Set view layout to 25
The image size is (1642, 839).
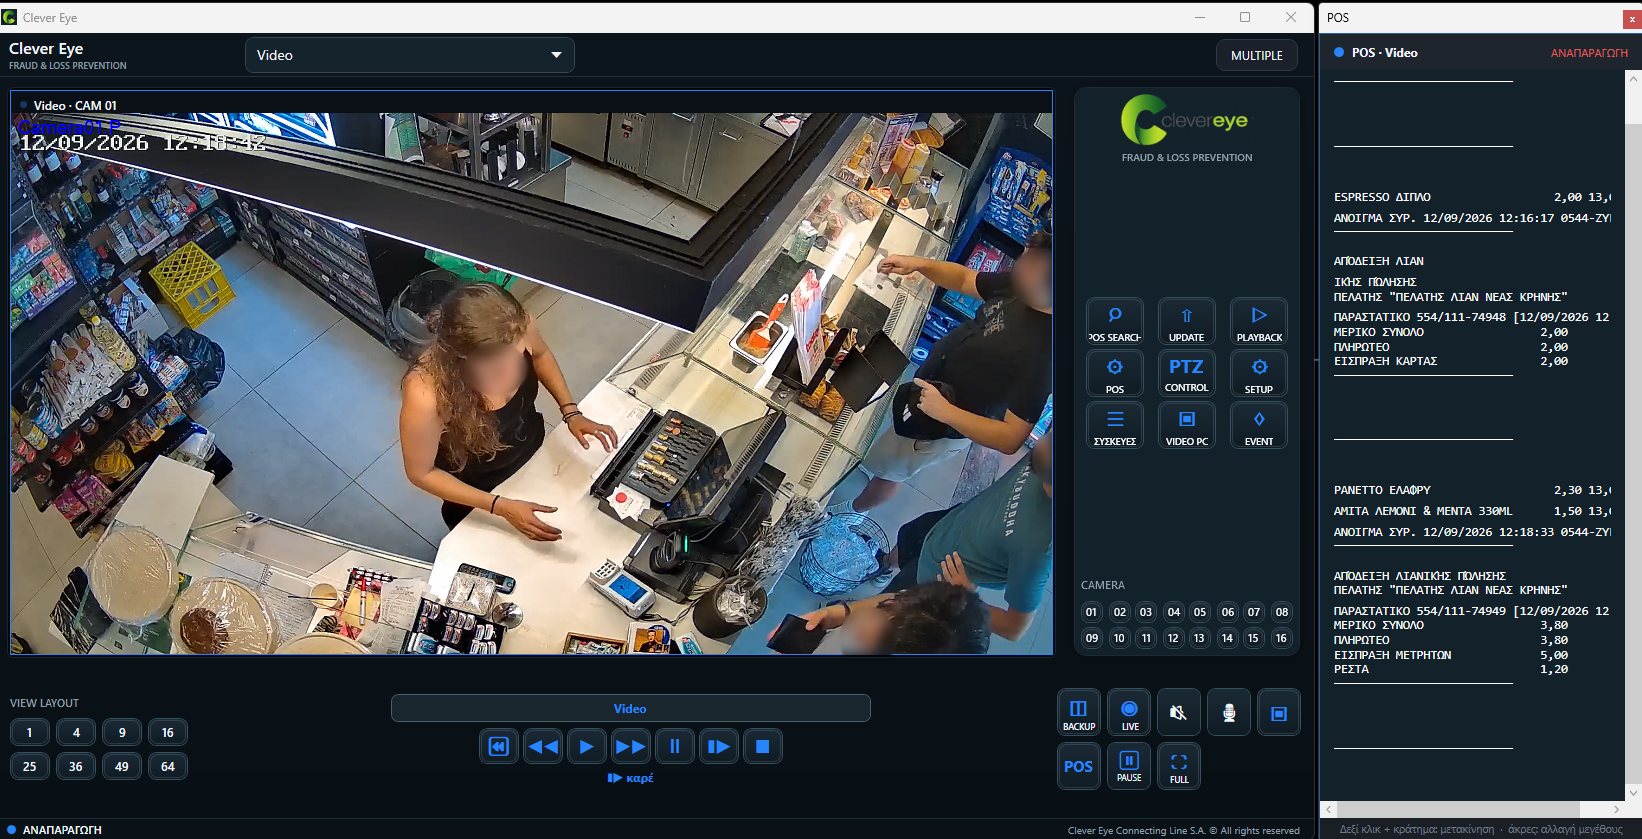point(30,766)
